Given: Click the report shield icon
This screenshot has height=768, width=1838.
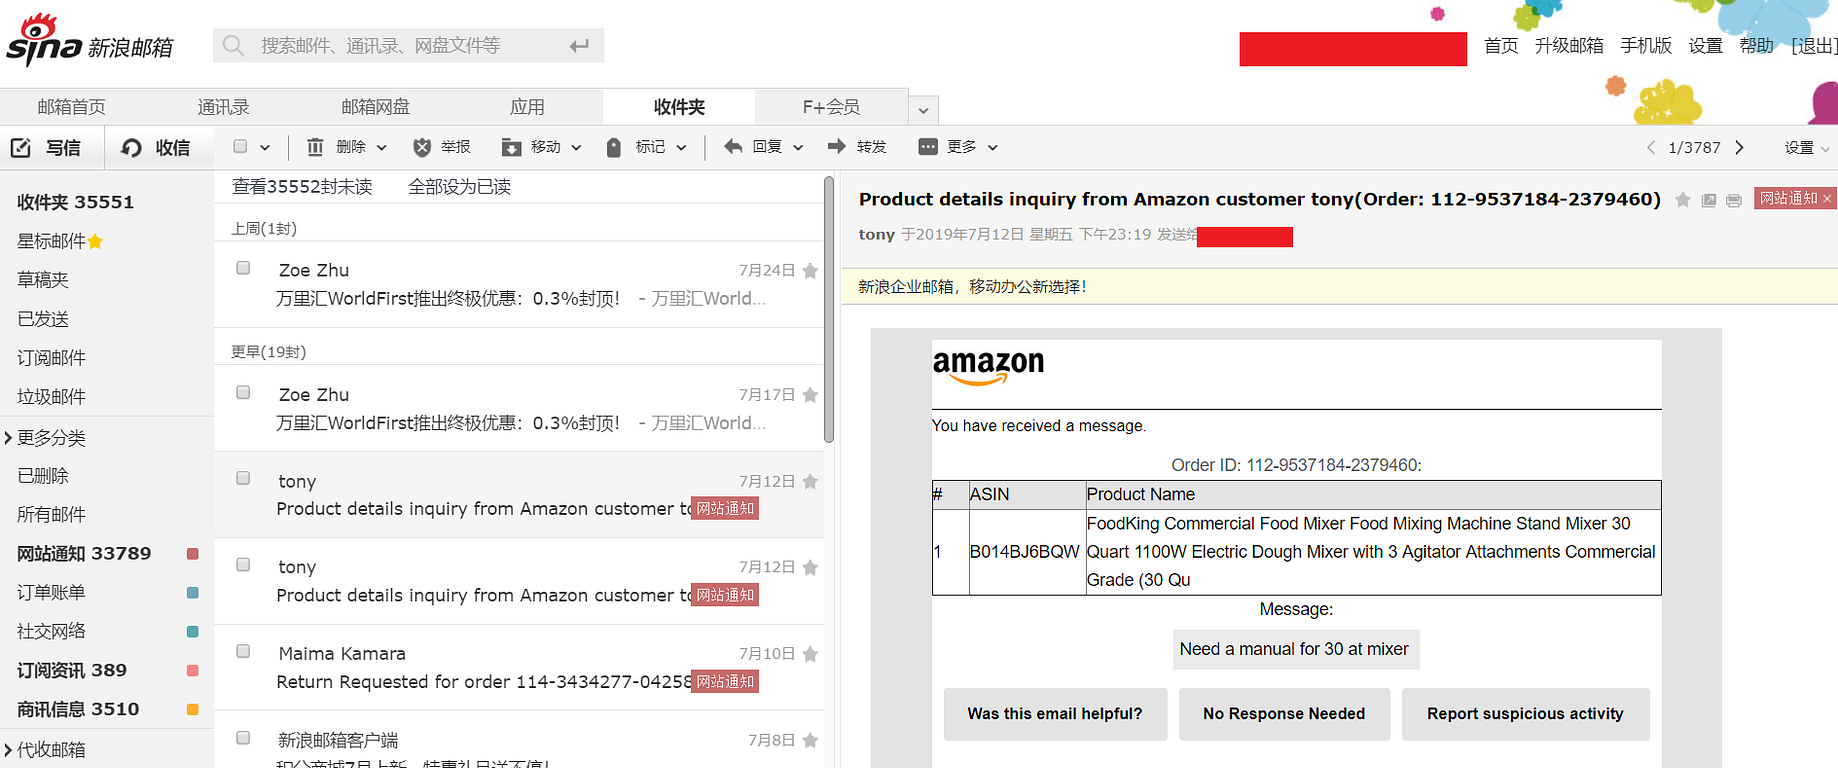Looking at the screenshot, I should coord(422,147).
